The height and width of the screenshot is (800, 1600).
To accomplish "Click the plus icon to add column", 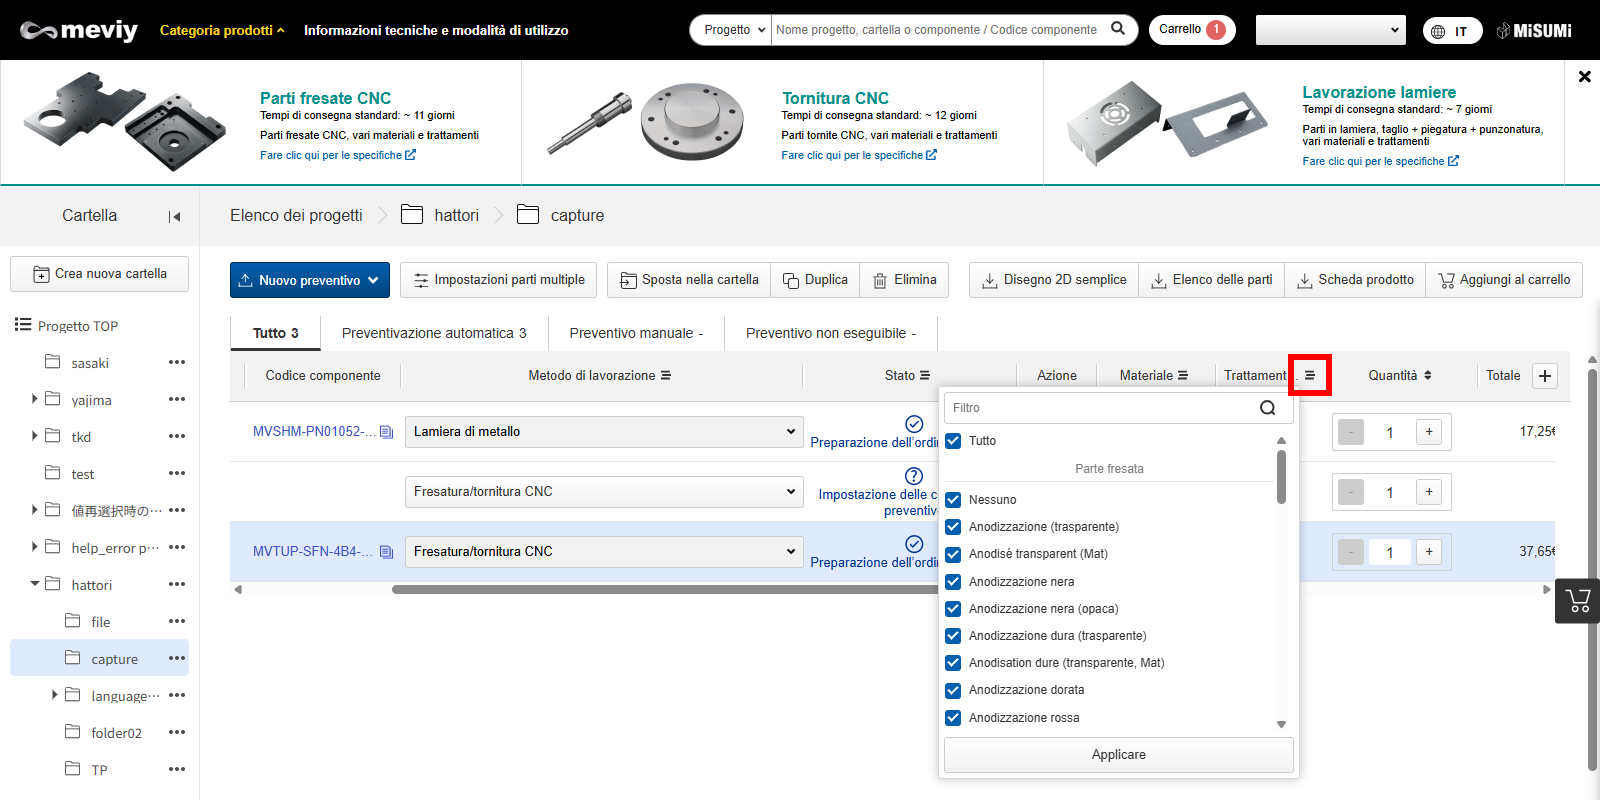I will coord(1545,376).
